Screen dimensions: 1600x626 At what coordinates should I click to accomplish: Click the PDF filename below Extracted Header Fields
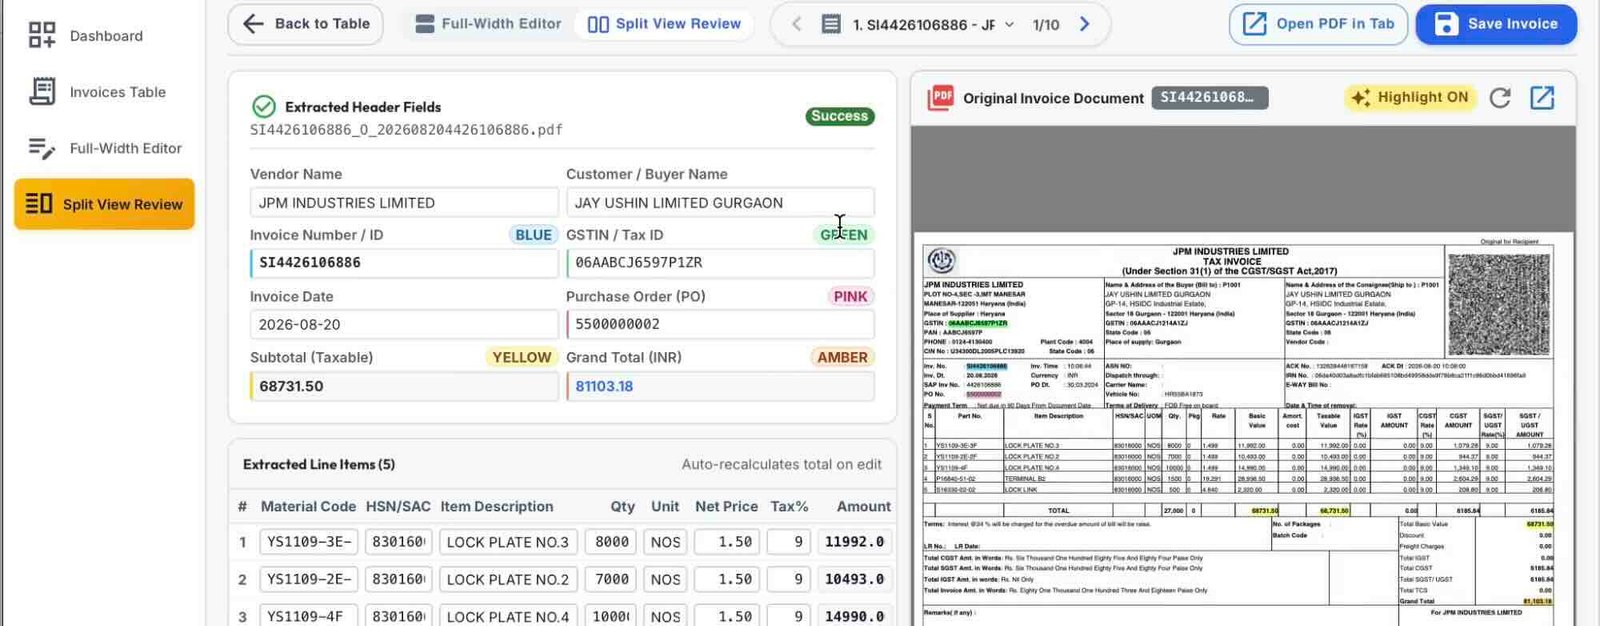tap(406, 130)
